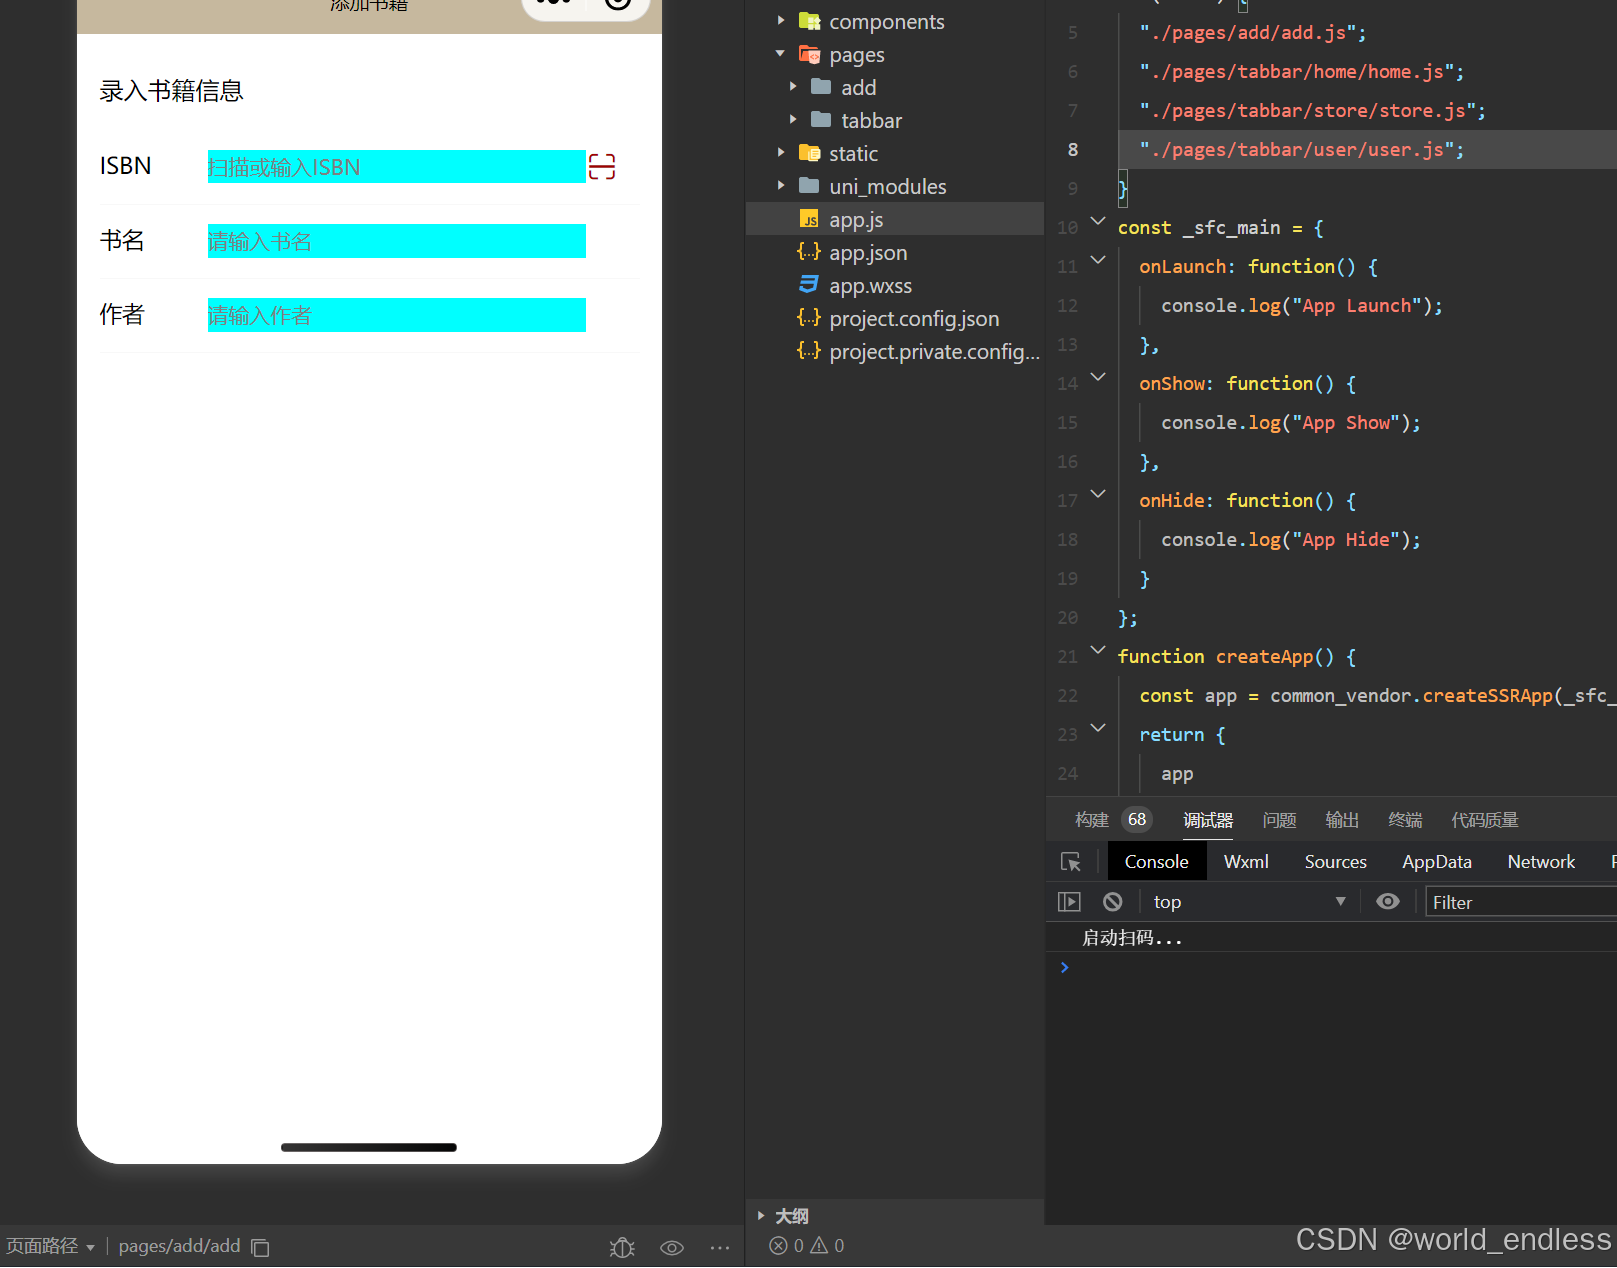Tap the ISBN scan icon

click(x=602, y=166)
